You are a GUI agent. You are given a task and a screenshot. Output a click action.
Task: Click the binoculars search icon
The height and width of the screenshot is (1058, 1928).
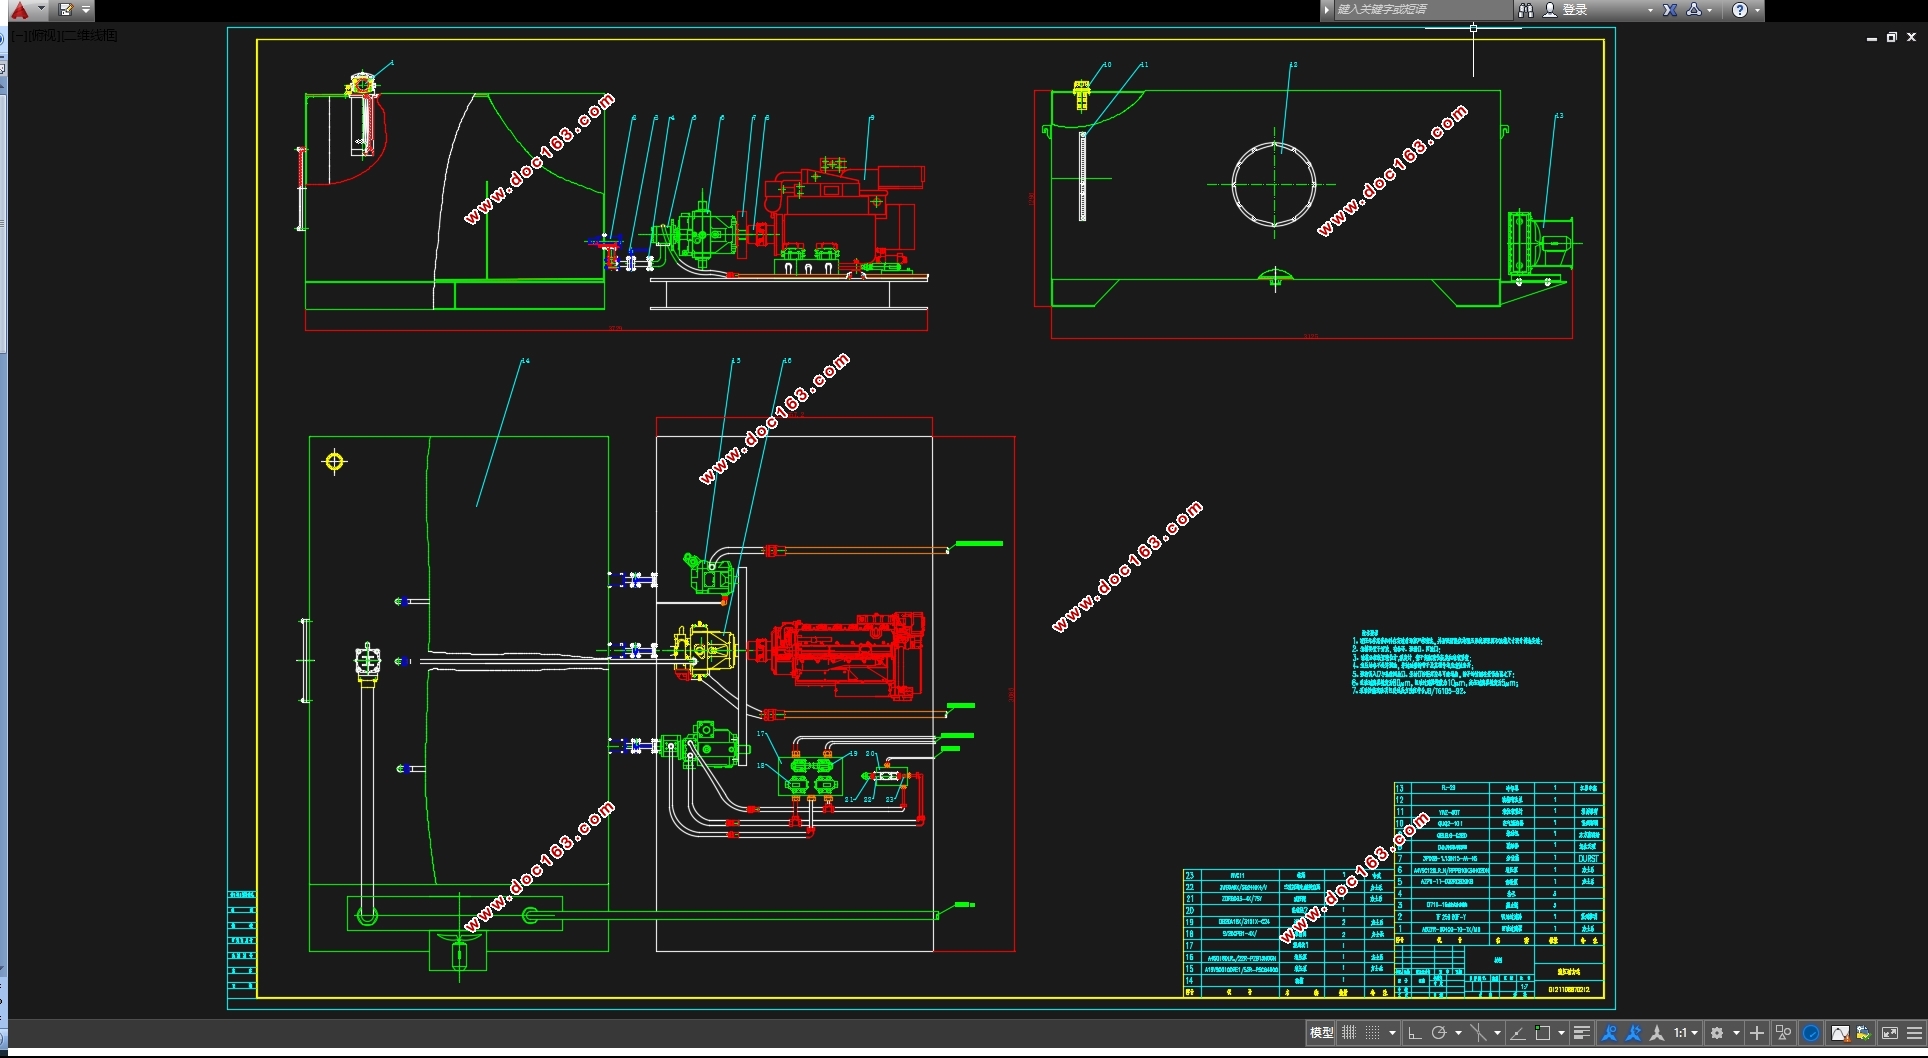[1526, 10]
